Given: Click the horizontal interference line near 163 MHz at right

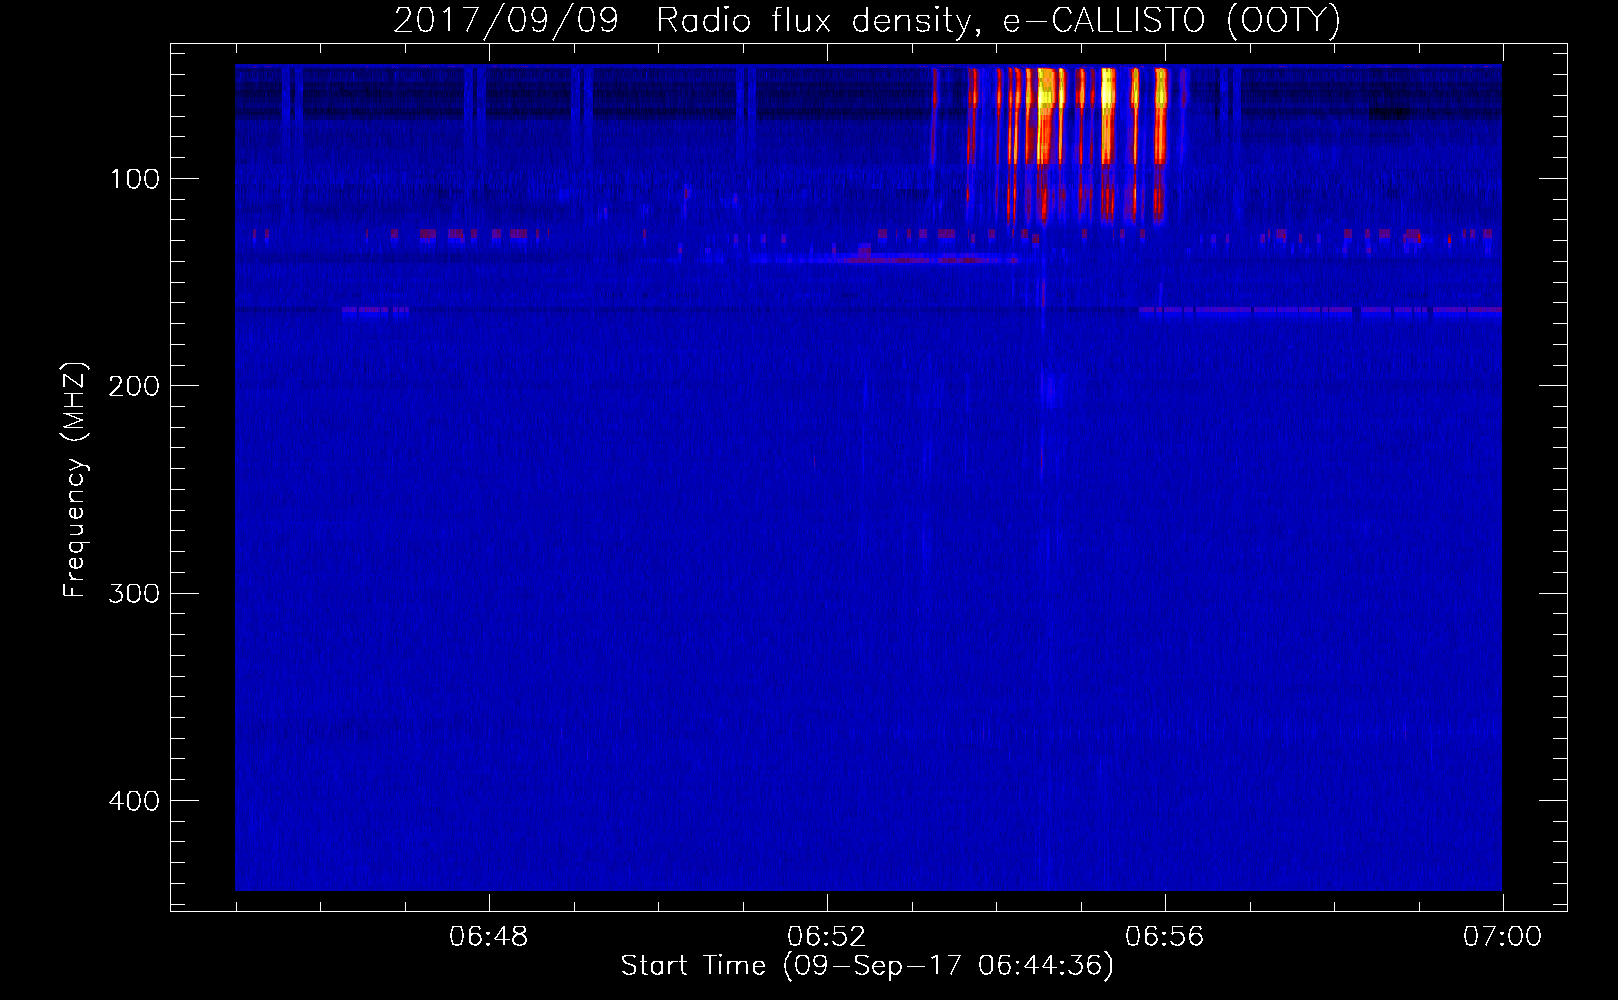Looking at the screenshot, I should (1320, 311).
